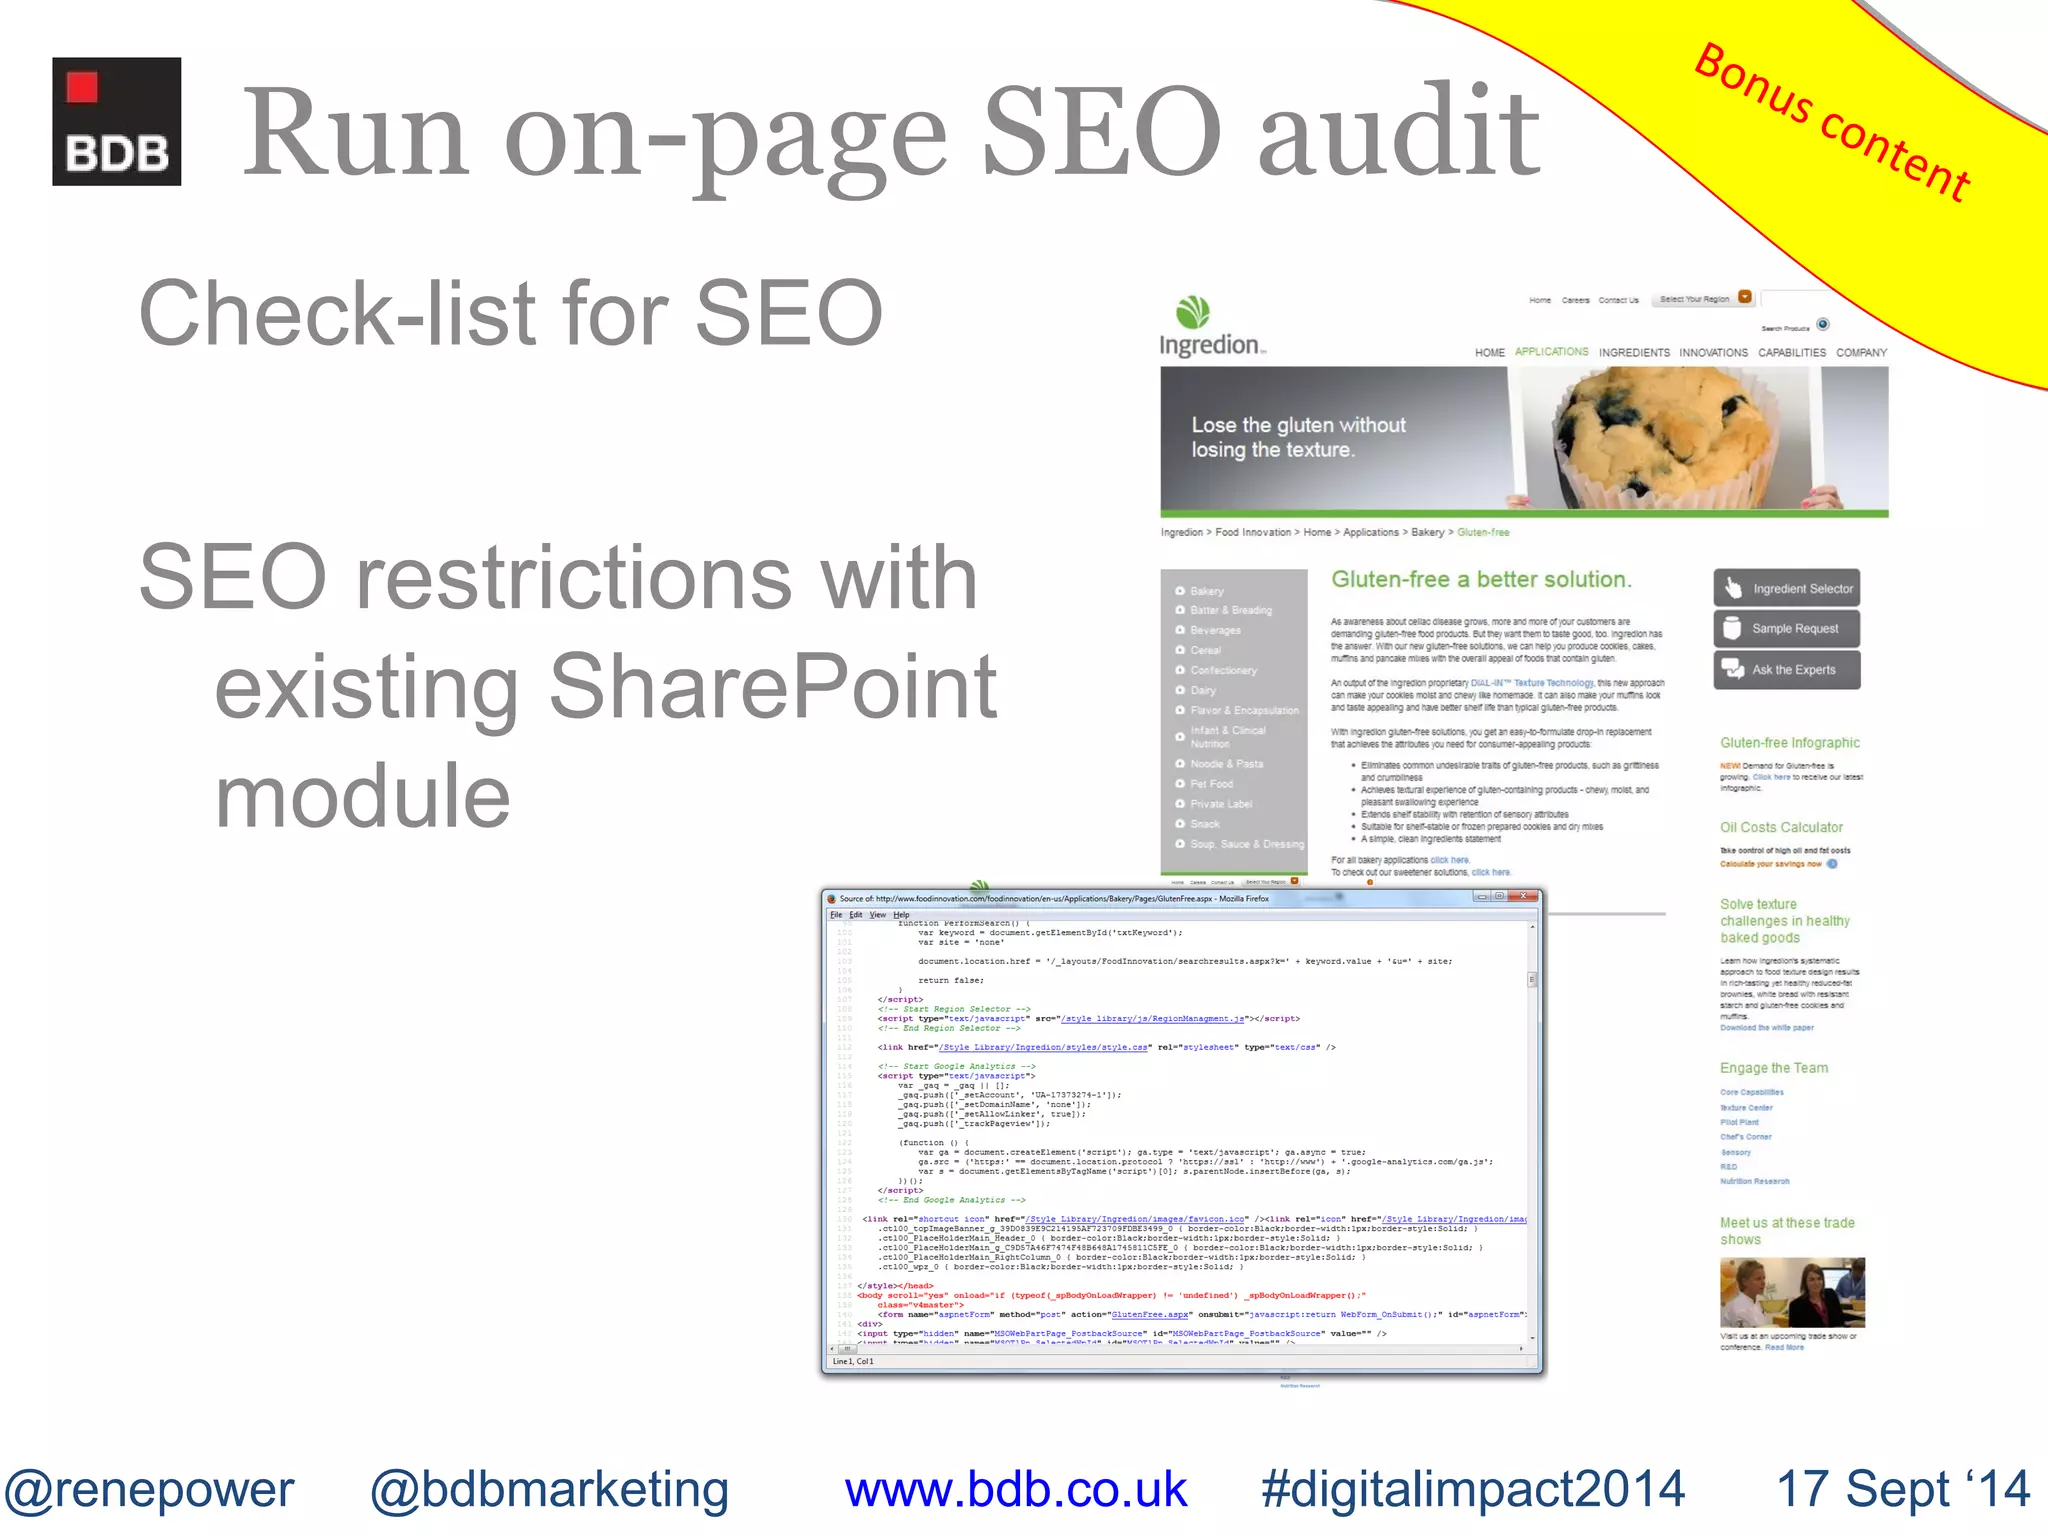Click the Sample Request button

pyautogui.click(x=1787, y=629)
